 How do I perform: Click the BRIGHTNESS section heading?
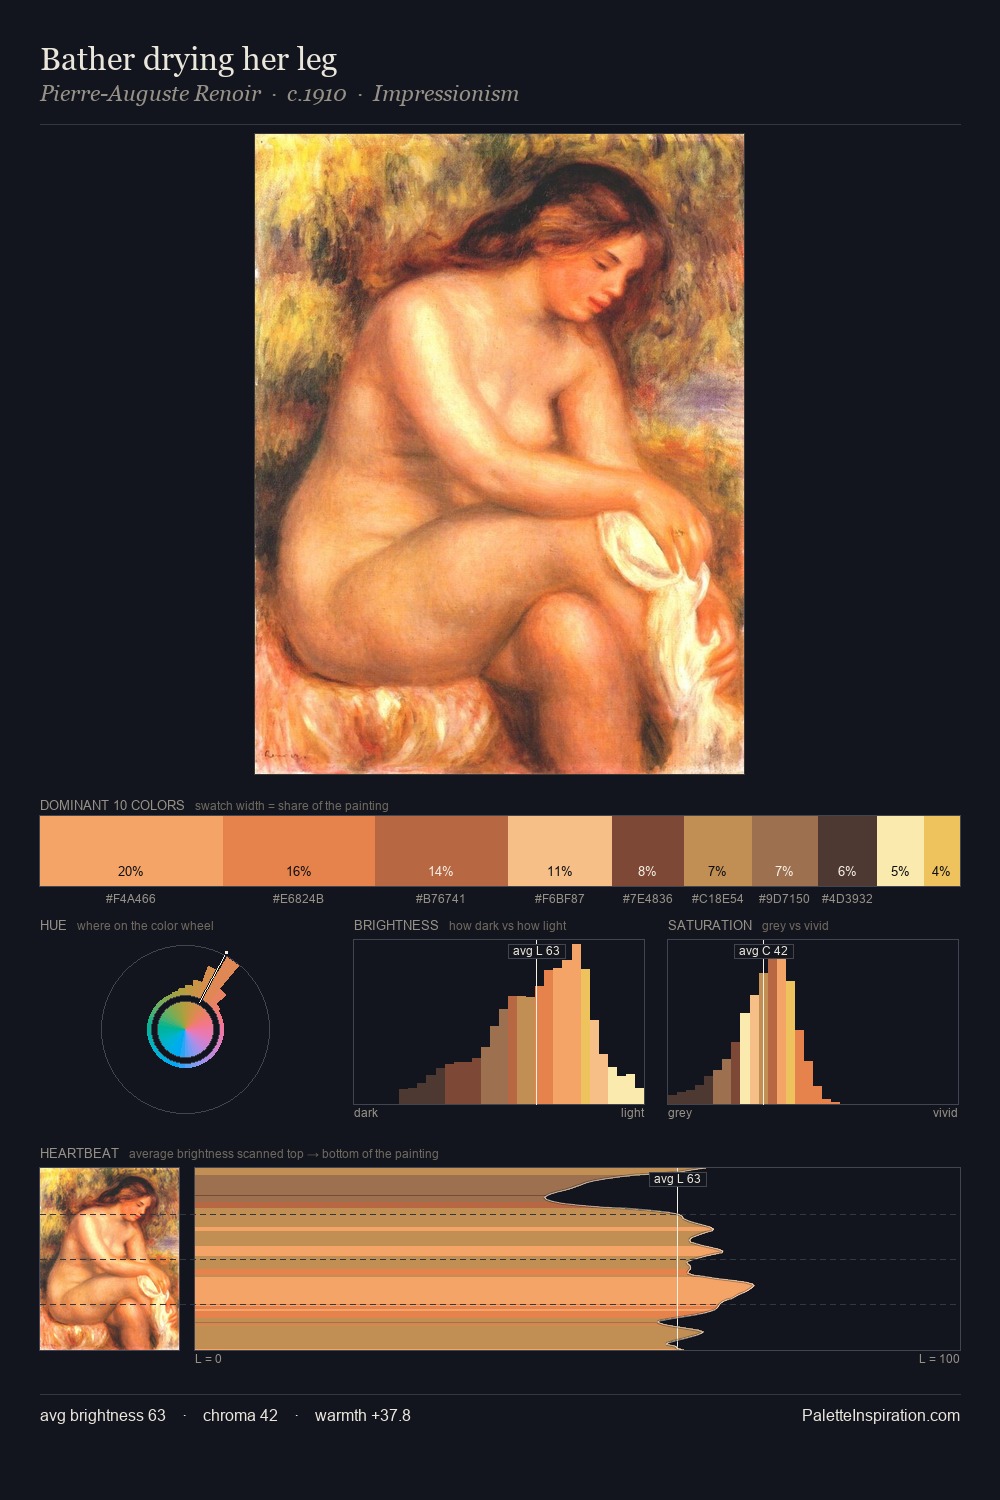(396, 925)
